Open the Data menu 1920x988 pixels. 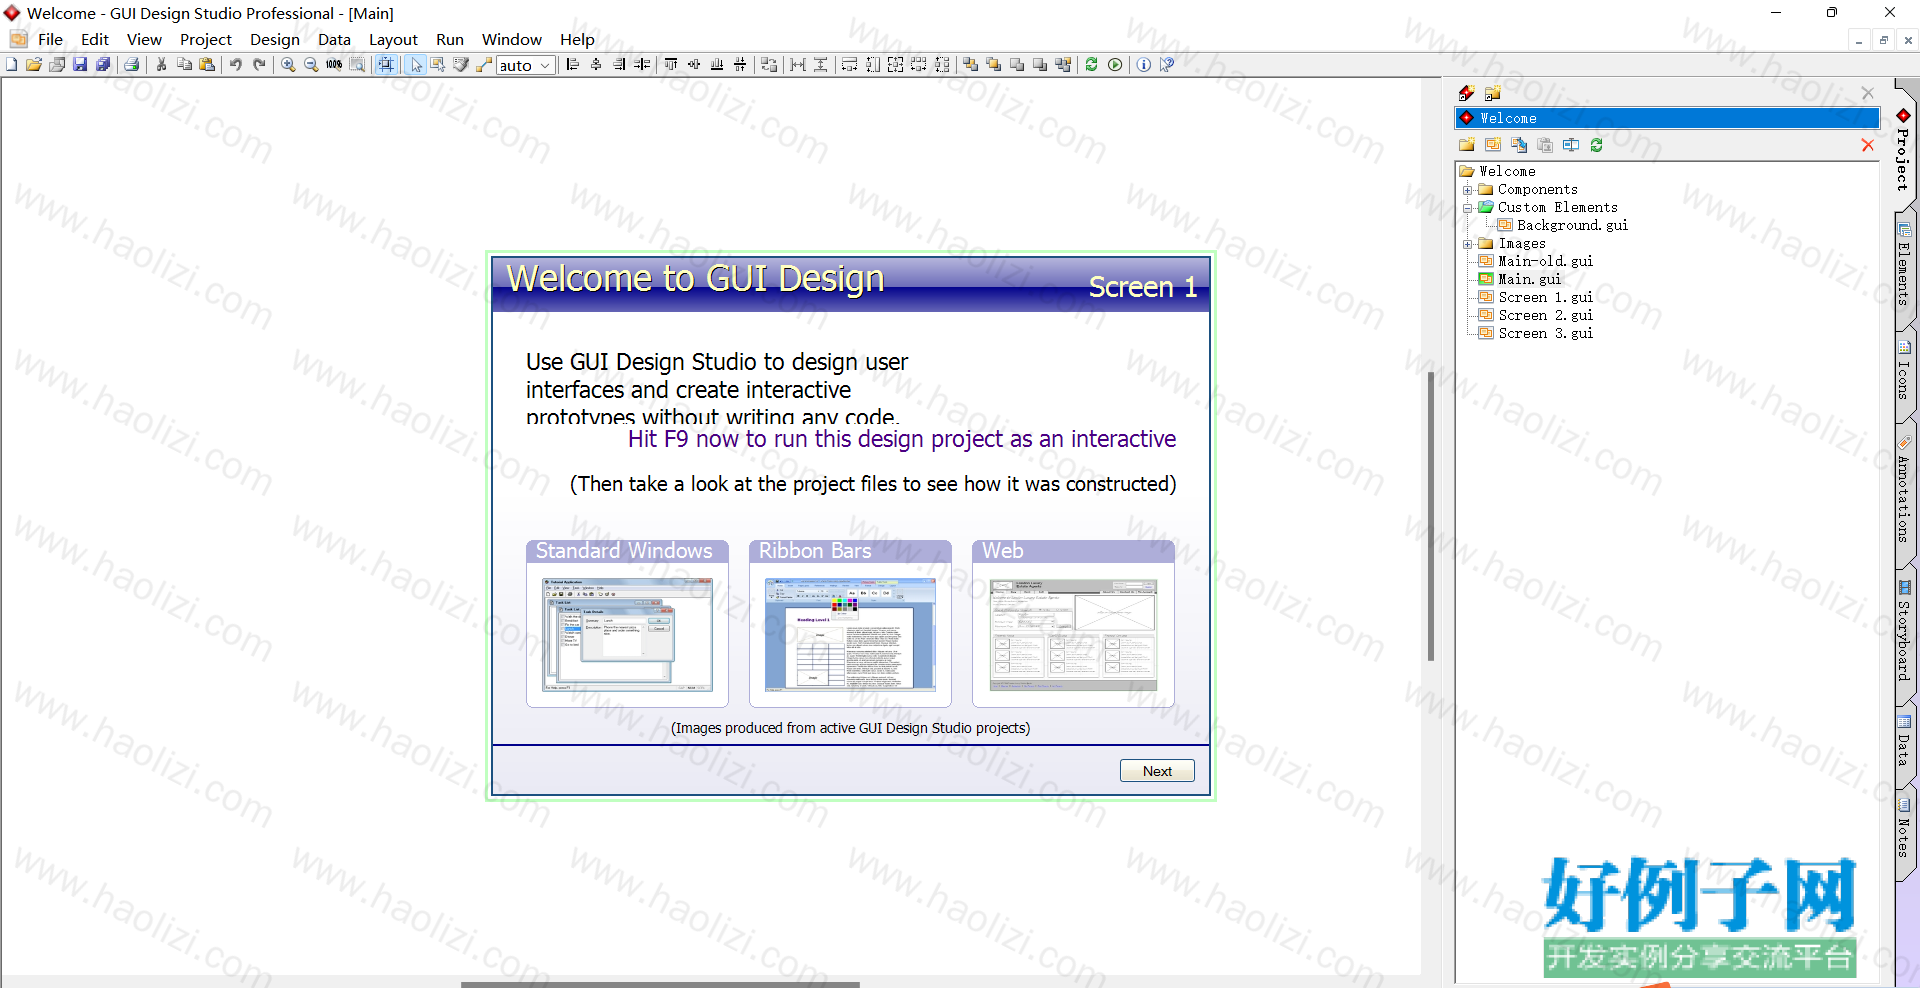334,39
